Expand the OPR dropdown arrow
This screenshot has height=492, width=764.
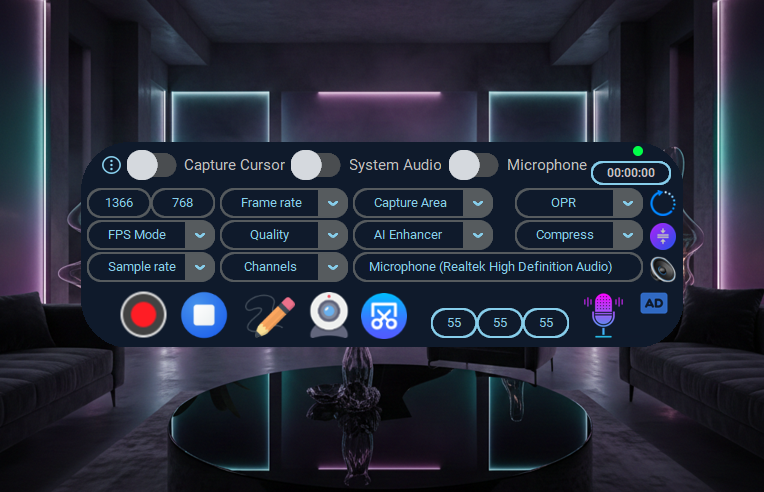point(628,203)
